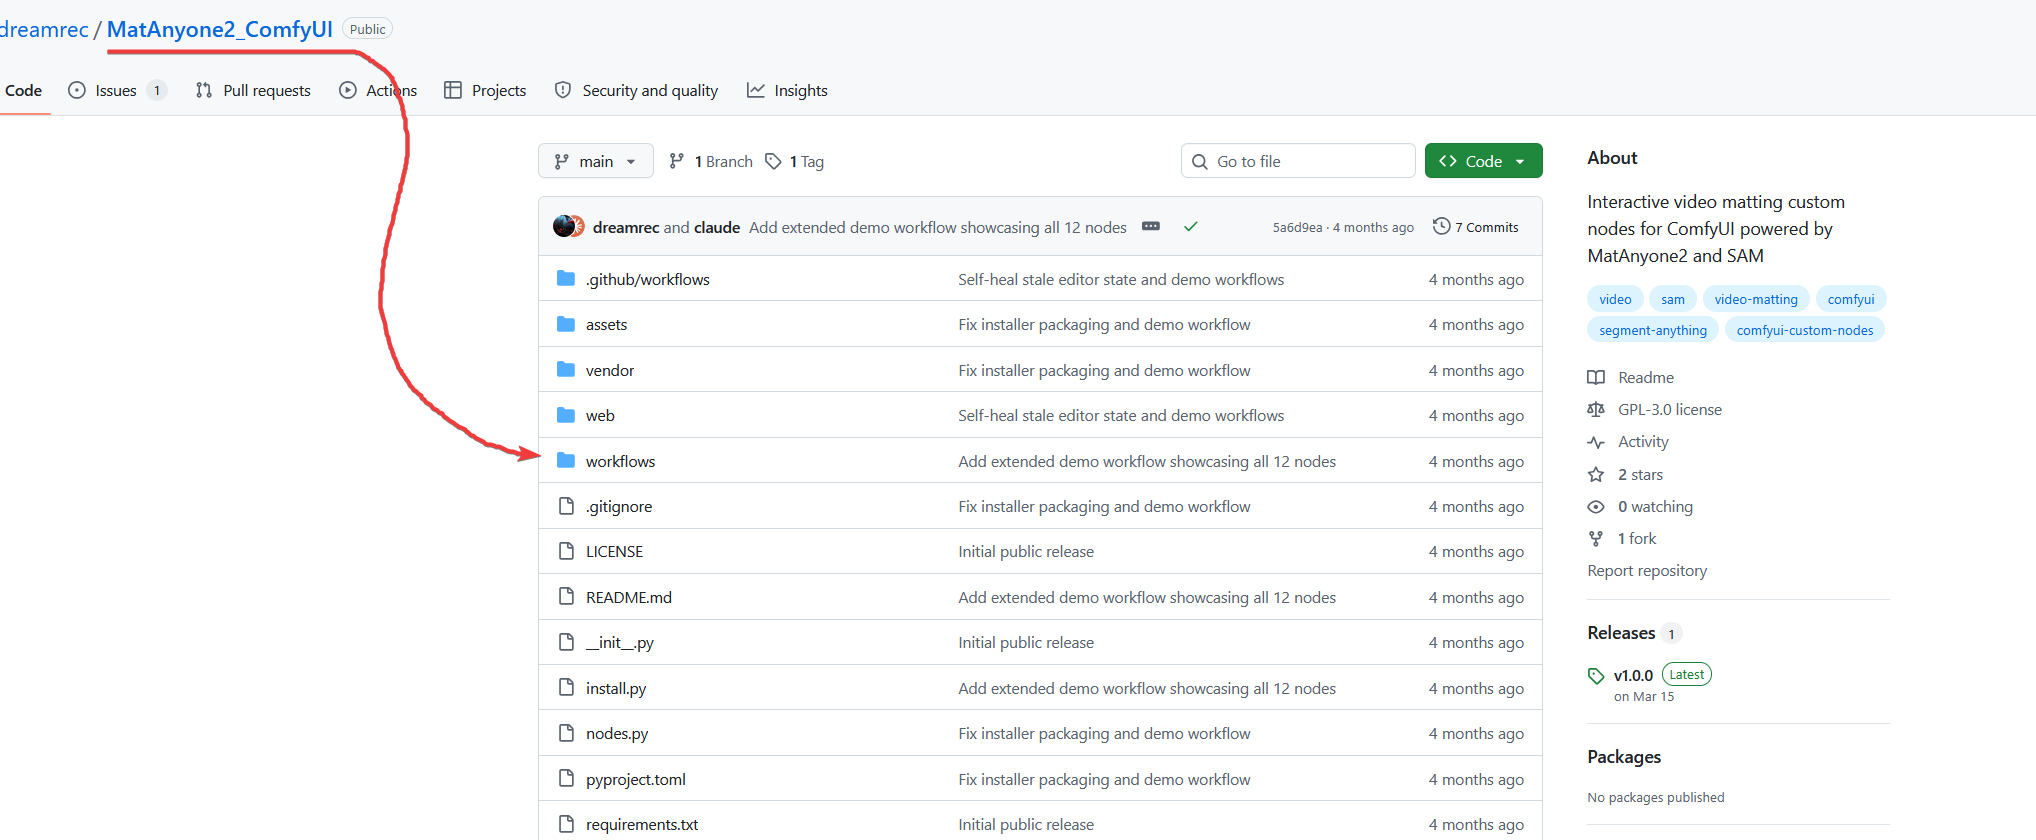
Task: Click the fork icon in About
Action: point(1596,539)
